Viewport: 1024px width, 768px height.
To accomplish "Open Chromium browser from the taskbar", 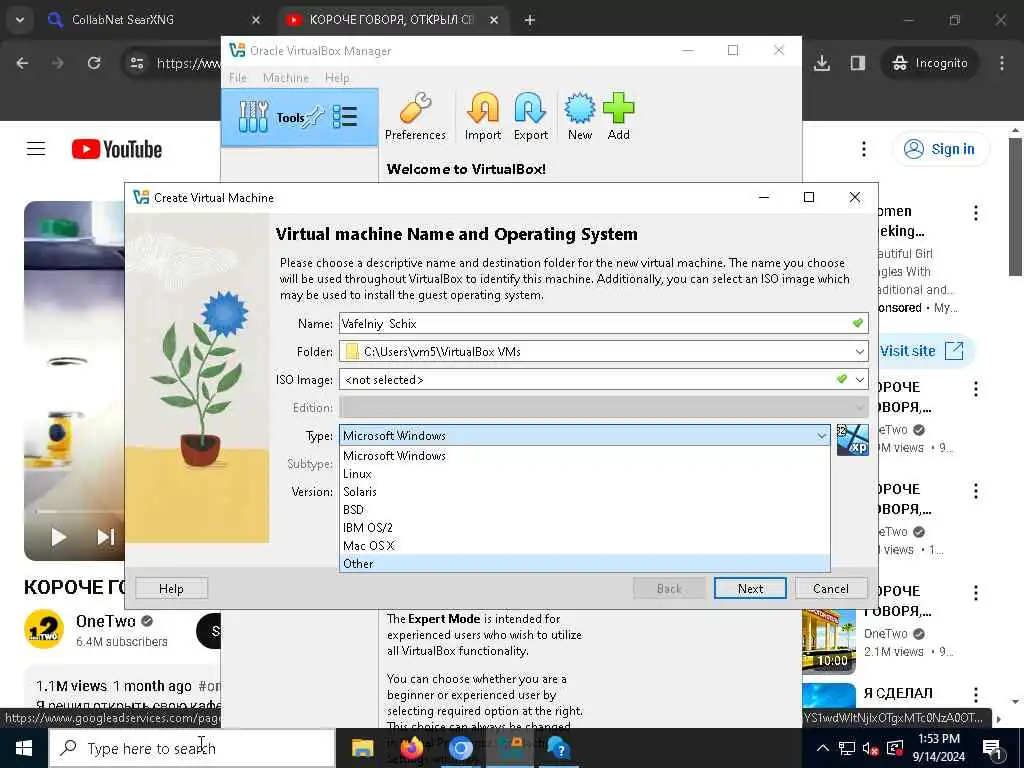I will point(460,748).
